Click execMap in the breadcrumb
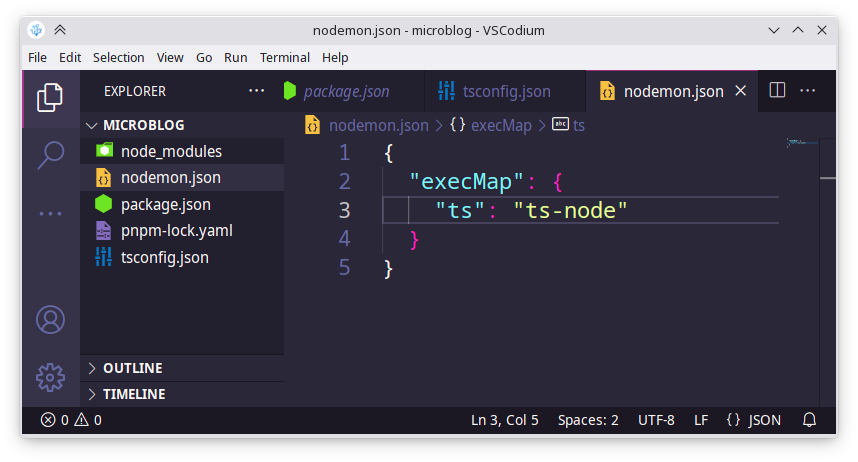The height and width of the screenshot is (462, 858). tap(501, 125)
